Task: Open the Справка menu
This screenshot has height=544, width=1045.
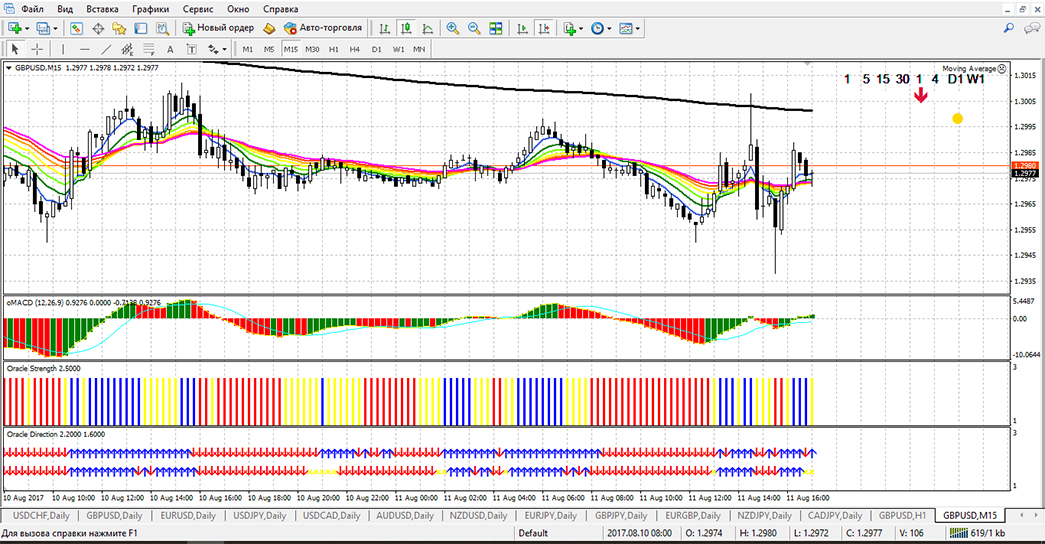Action: tap(281, 9)
